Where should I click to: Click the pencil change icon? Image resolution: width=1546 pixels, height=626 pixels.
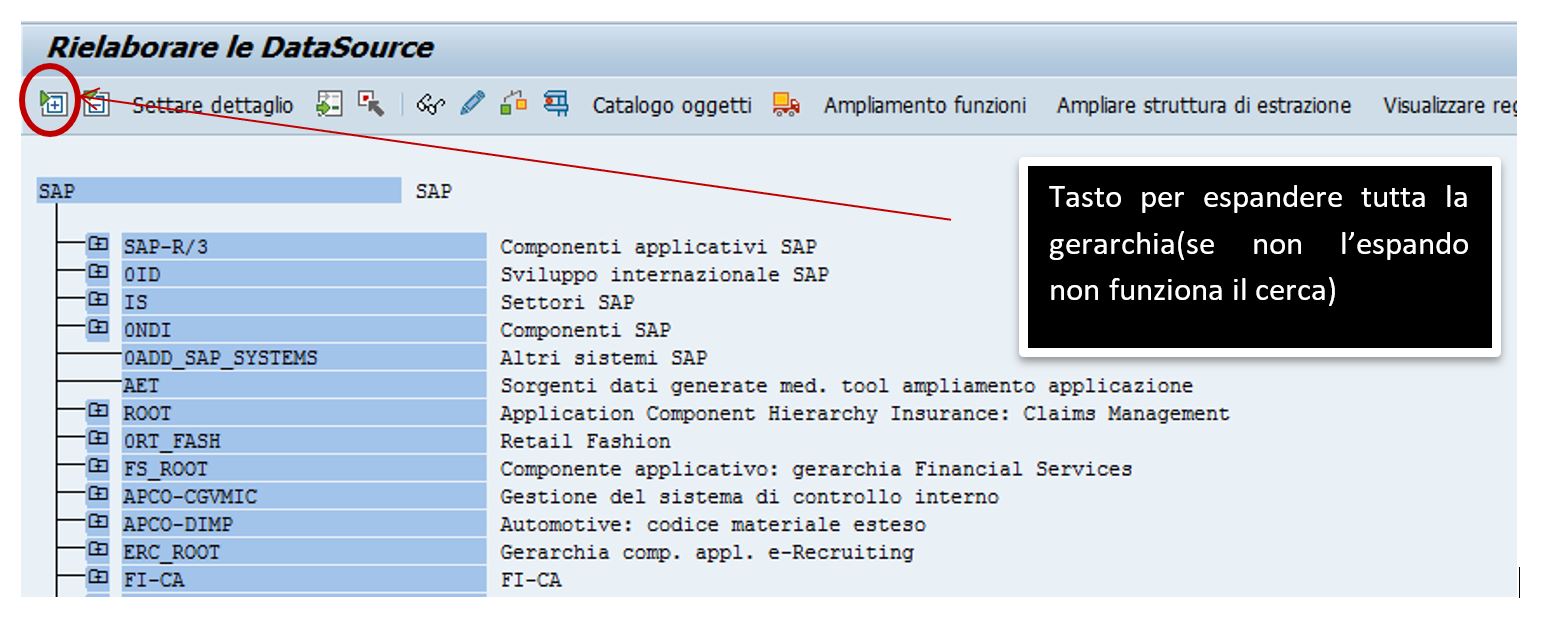click(471, 105)
